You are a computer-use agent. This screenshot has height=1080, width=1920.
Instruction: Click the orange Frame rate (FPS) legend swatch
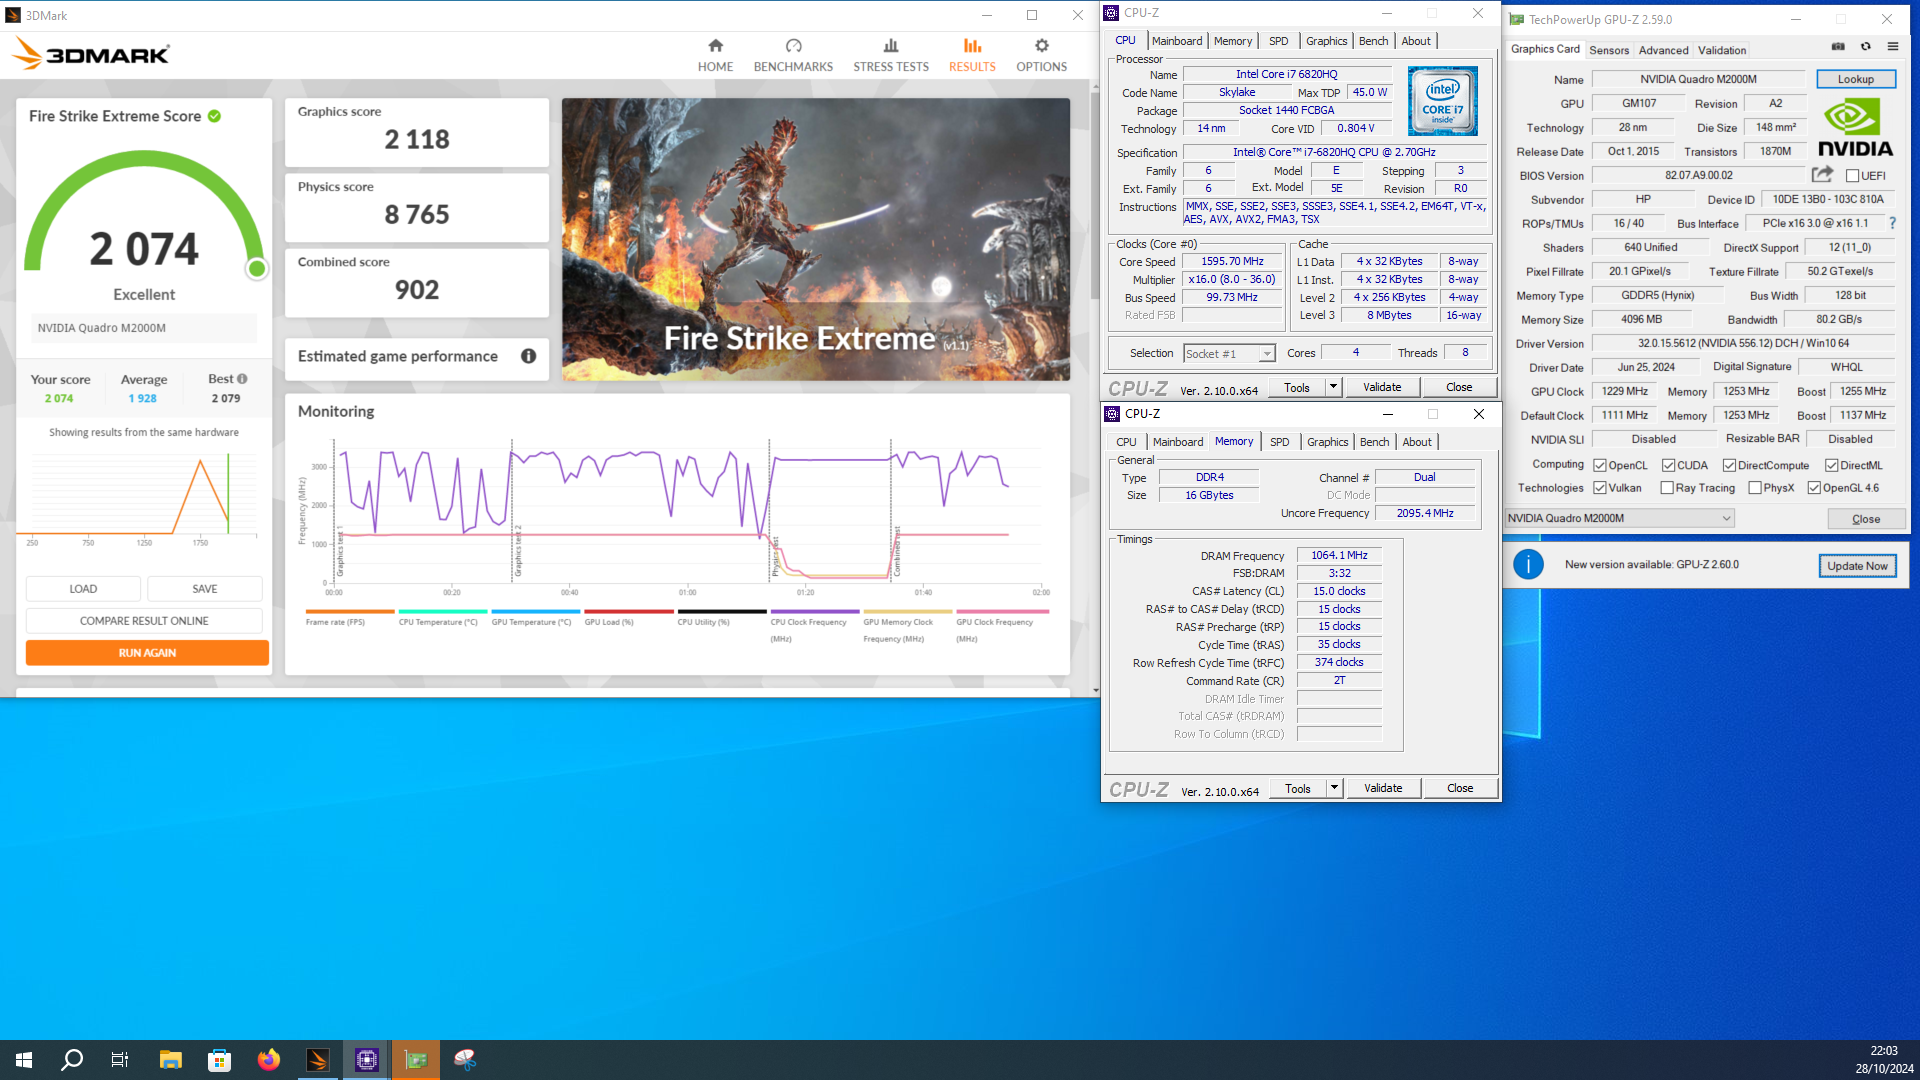350,611
